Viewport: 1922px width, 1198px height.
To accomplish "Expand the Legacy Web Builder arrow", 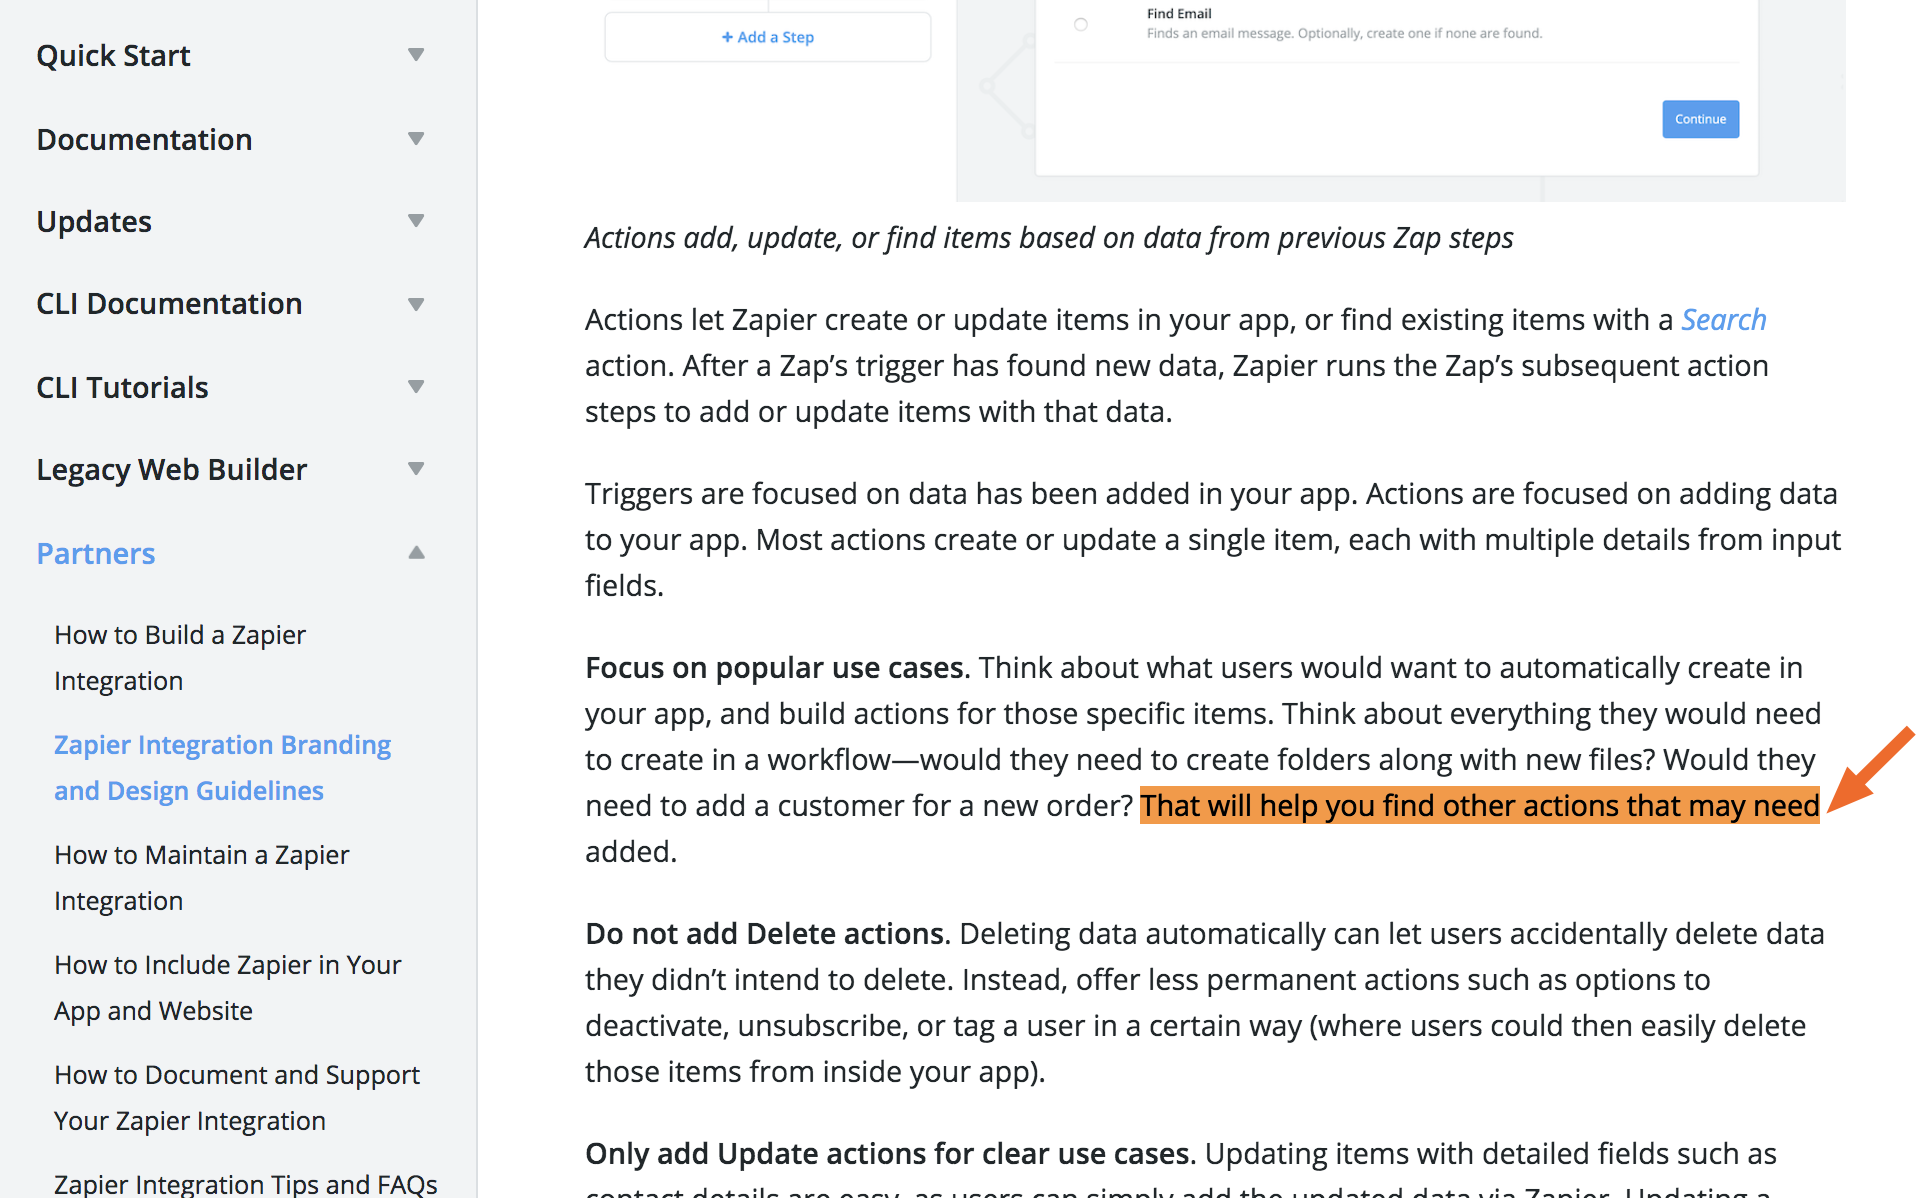I will (x=416, y=469).
